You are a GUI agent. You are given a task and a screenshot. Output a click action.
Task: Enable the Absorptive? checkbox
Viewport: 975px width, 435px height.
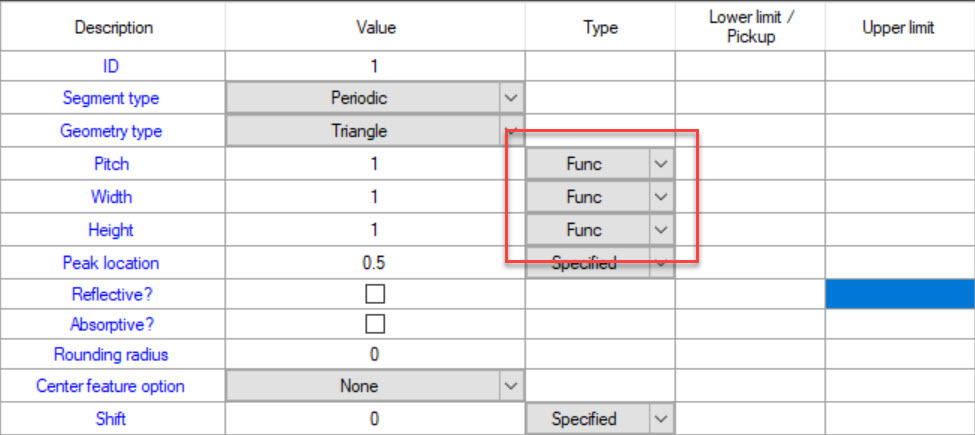coord(375,324)
